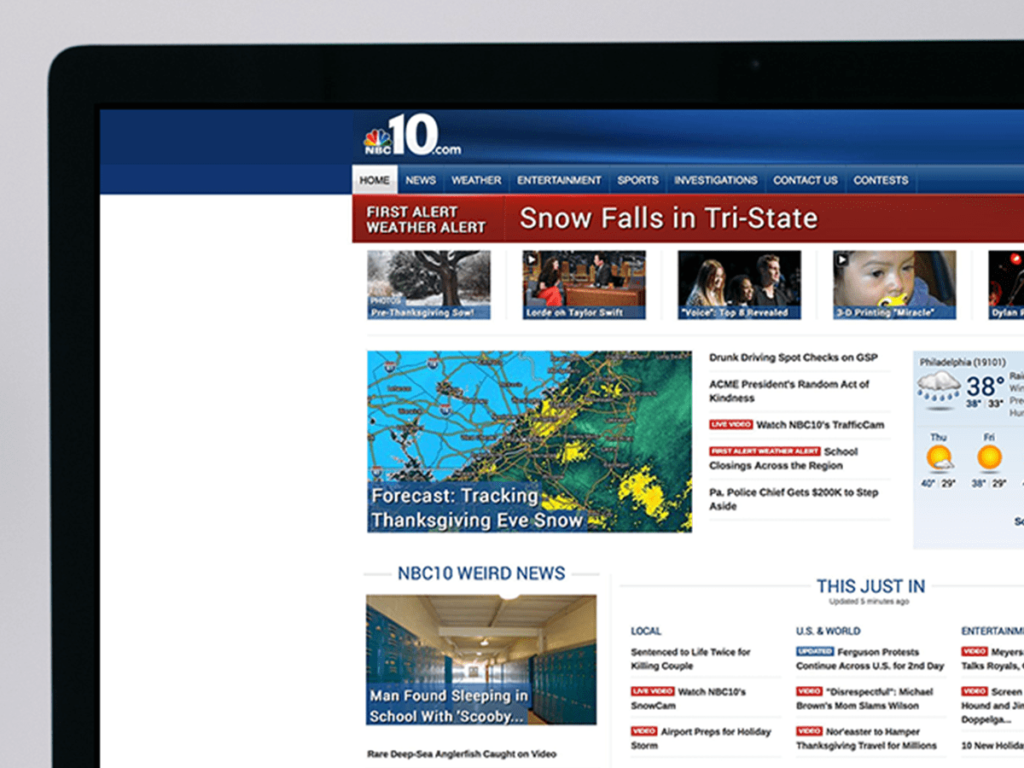Open 'Disrespectful': Michael Brown's Mom story
This screenshot has height=768, width=1024.
tap(865, 699)
